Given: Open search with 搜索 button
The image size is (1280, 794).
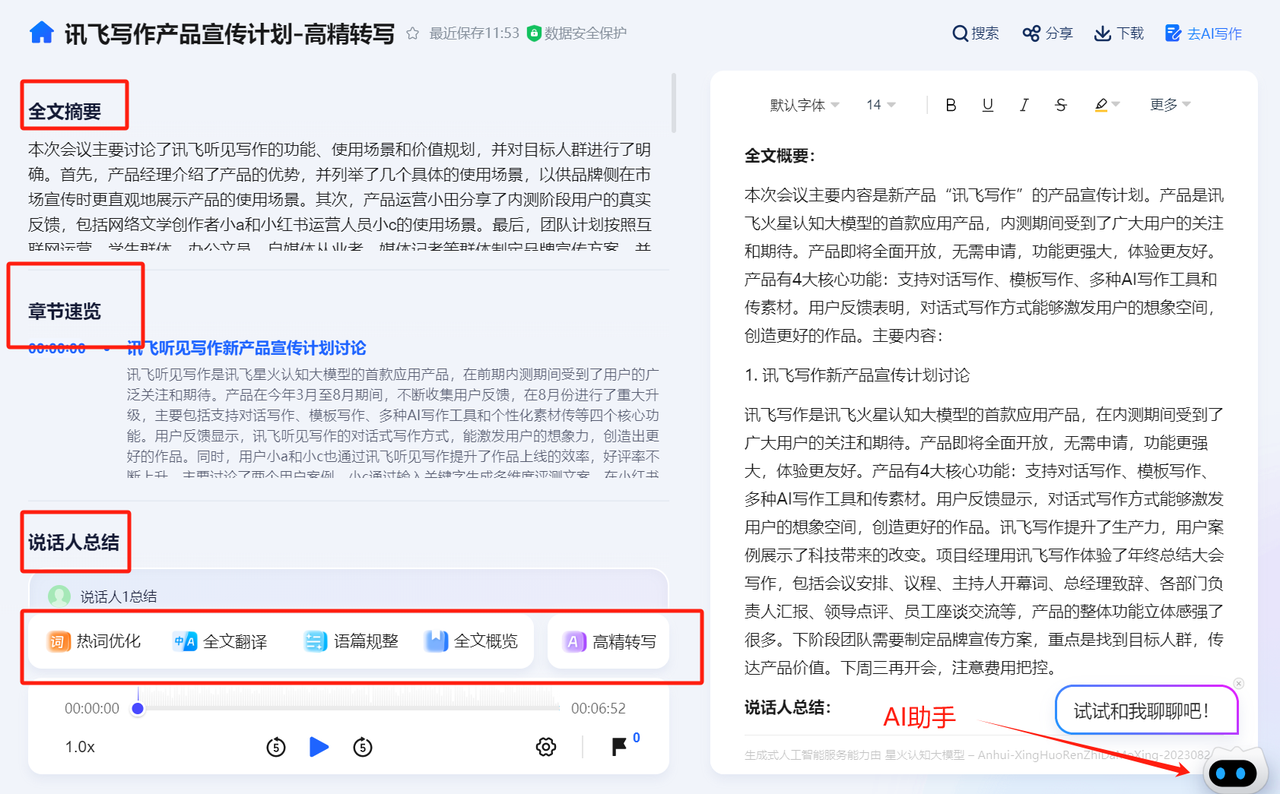Looking at the screenshot, I should (x=976, y=33).
